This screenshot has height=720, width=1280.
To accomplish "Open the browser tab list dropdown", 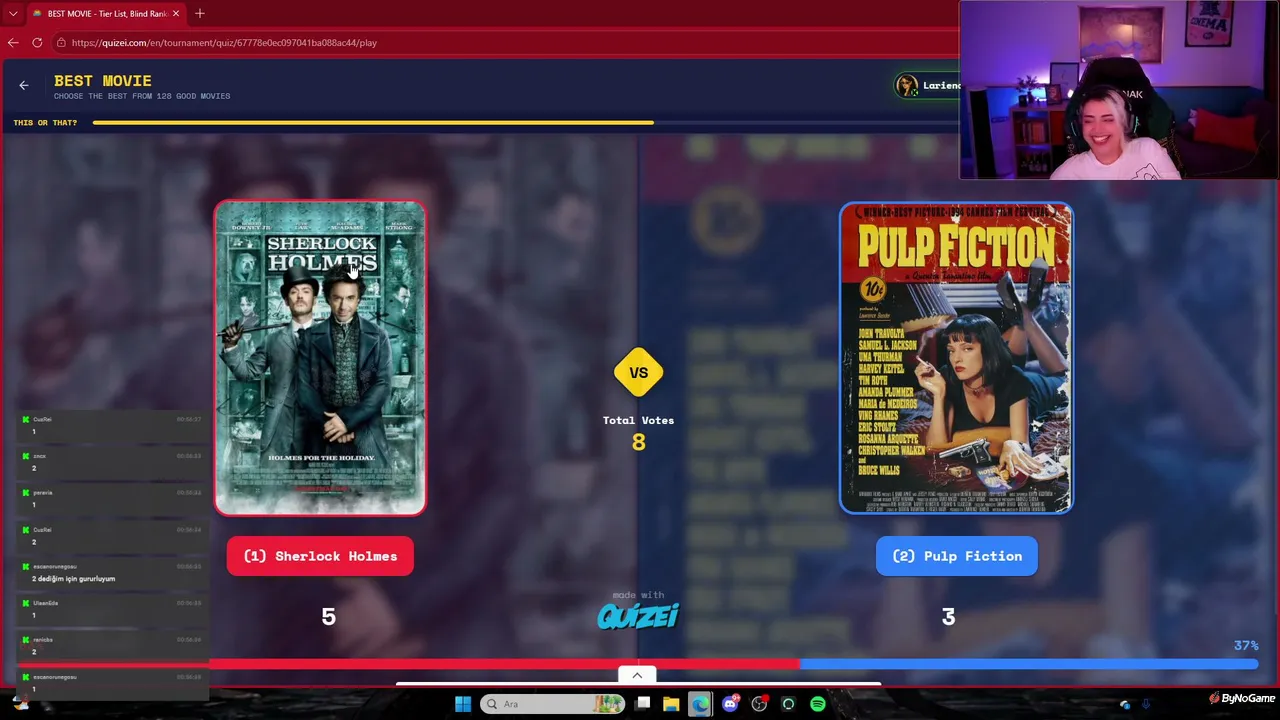I will pyautogui.click(x=13, y=14).
